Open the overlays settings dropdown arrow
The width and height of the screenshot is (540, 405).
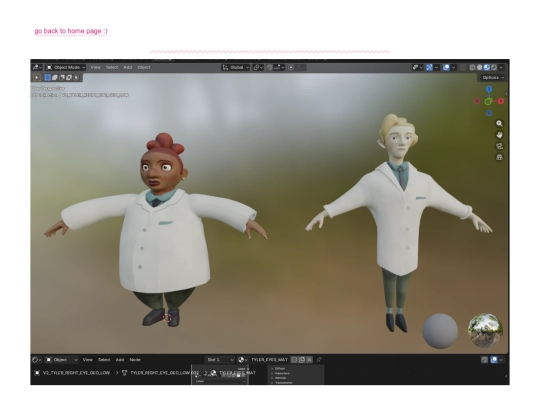453,68
